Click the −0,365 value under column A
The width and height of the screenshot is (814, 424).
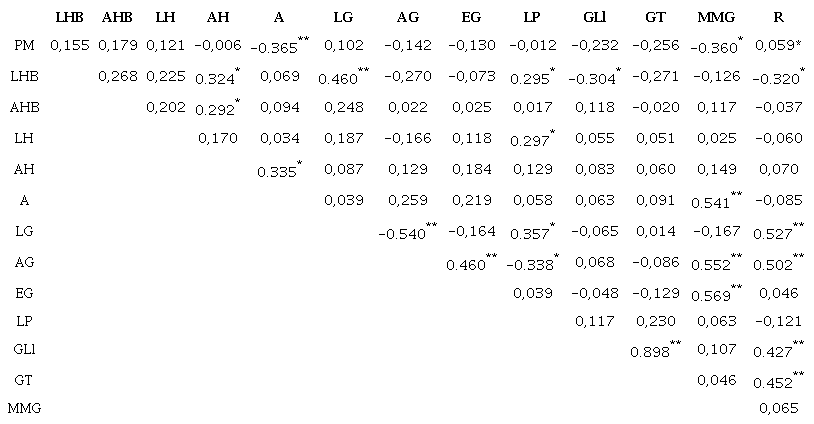pyautogui.click(x=275, y=47)
